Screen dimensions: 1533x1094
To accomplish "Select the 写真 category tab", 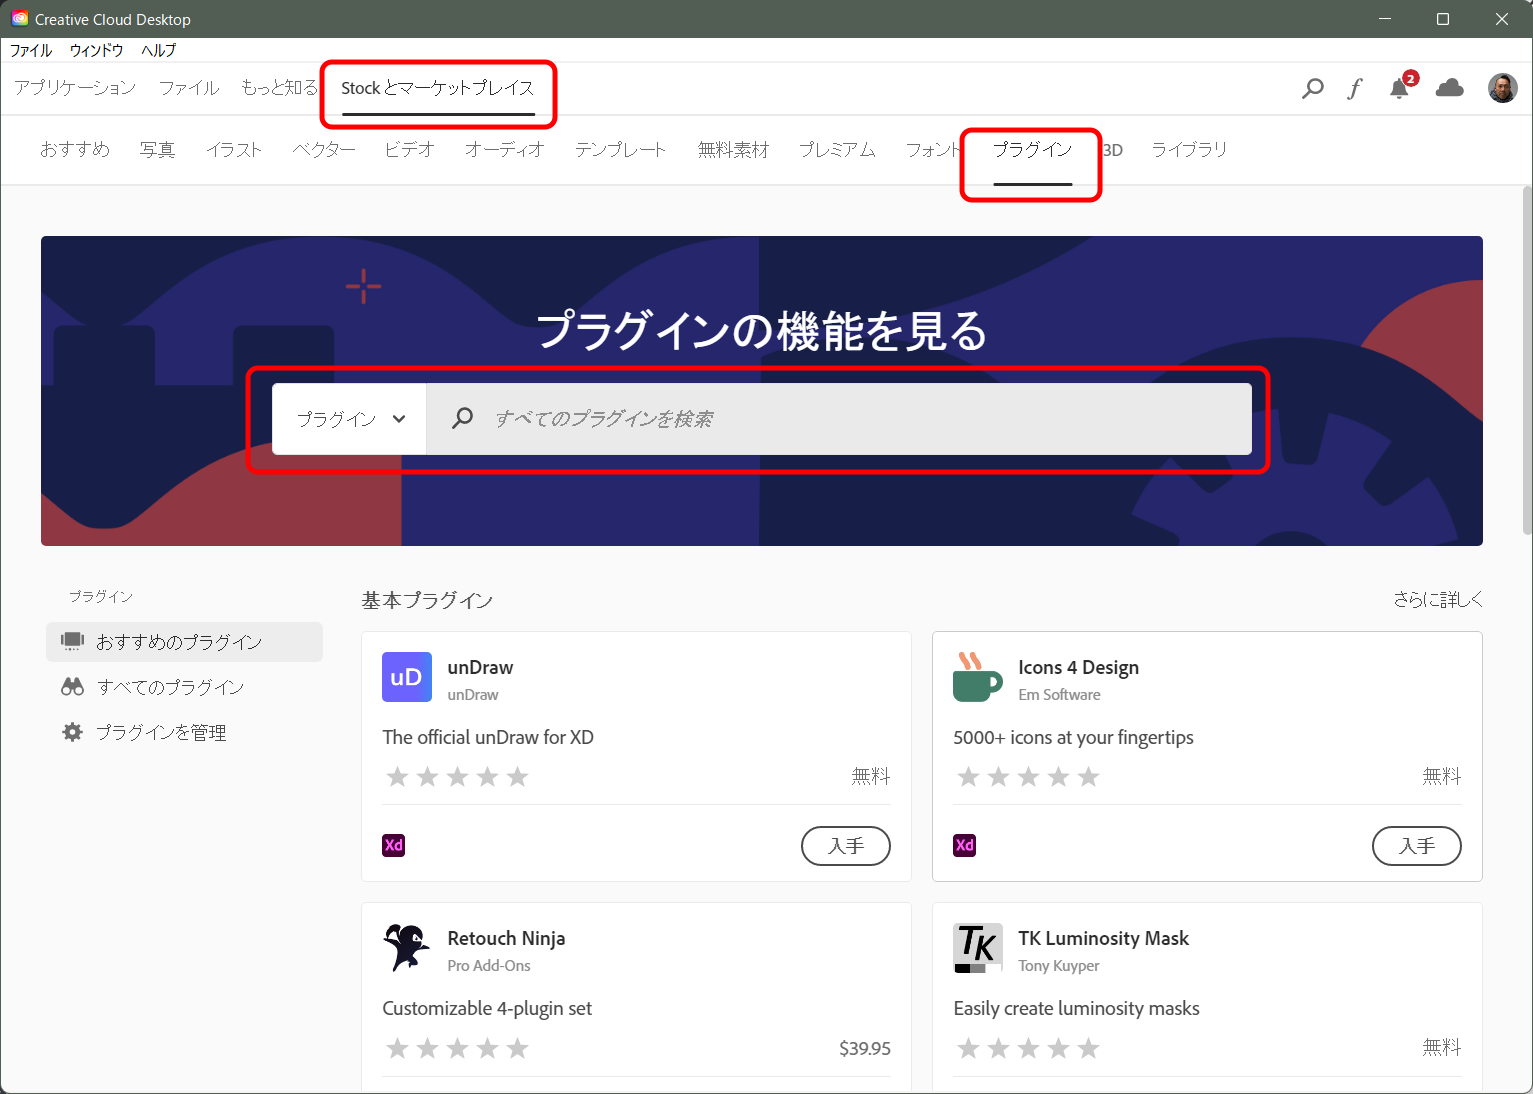I will [157, 150].
